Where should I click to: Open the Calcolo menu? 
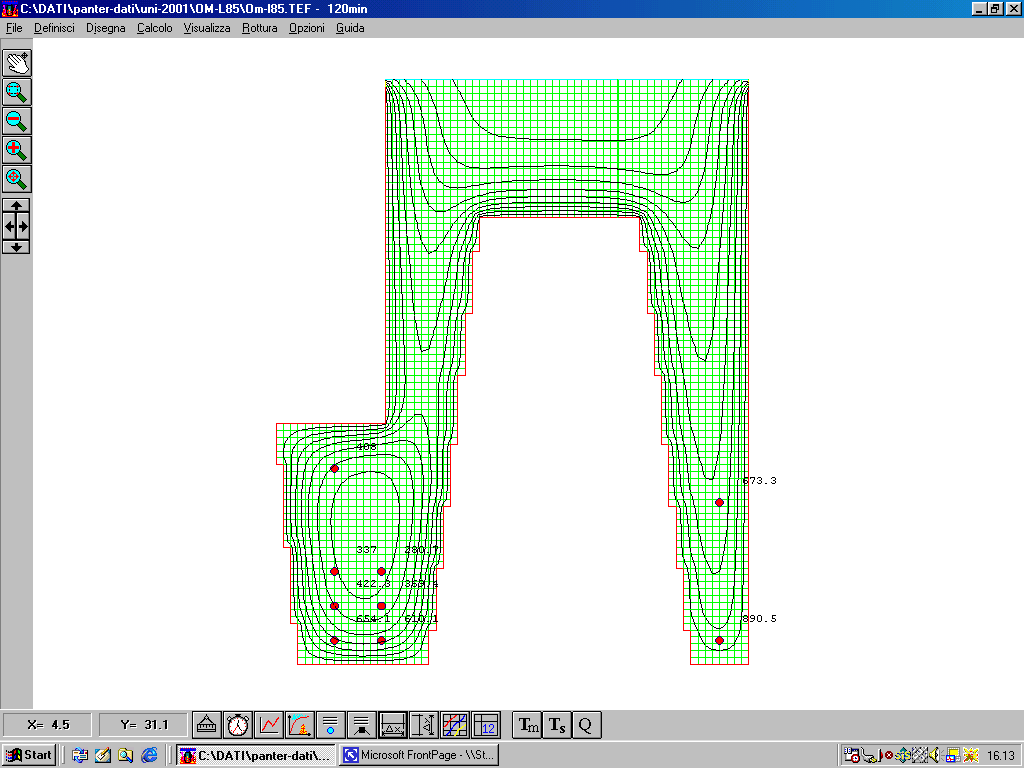click(154, 28)
